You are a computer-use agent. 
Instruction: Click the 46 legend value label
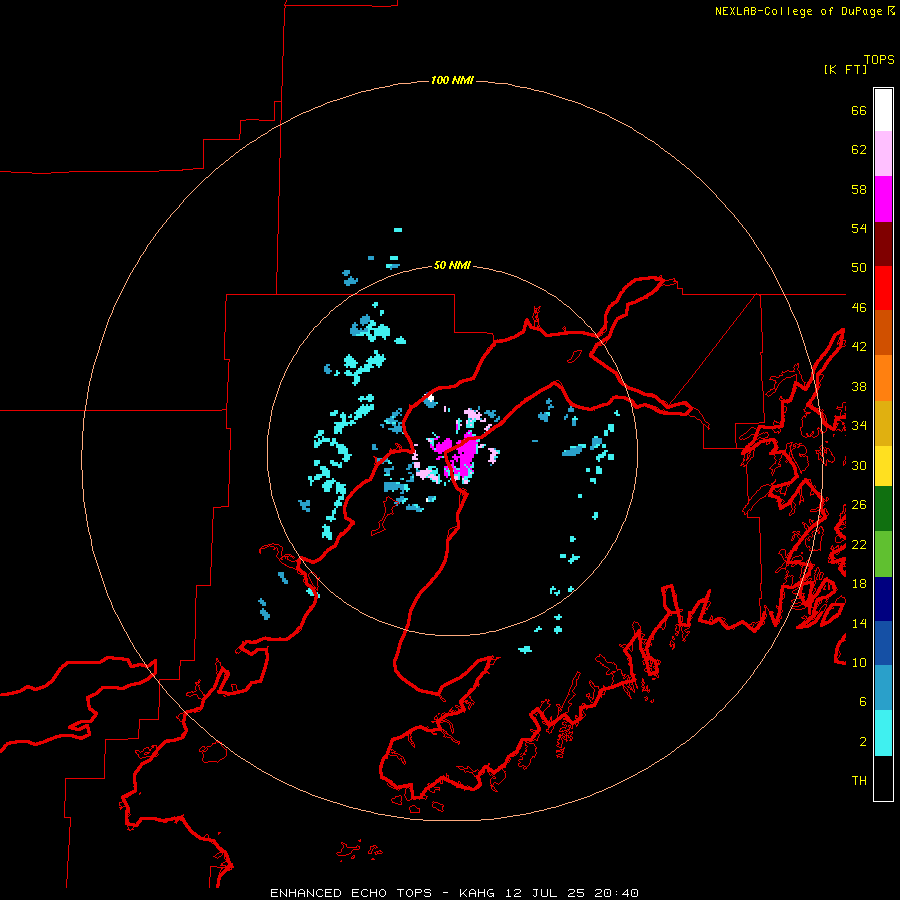pos(859,308)
